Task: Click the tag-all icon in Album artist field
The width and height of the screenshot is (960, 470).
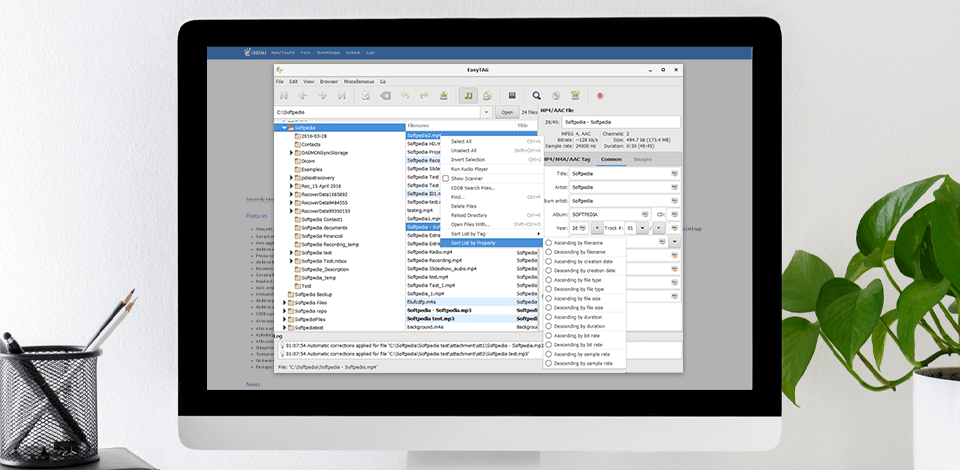Action: [x=674, y=201]
